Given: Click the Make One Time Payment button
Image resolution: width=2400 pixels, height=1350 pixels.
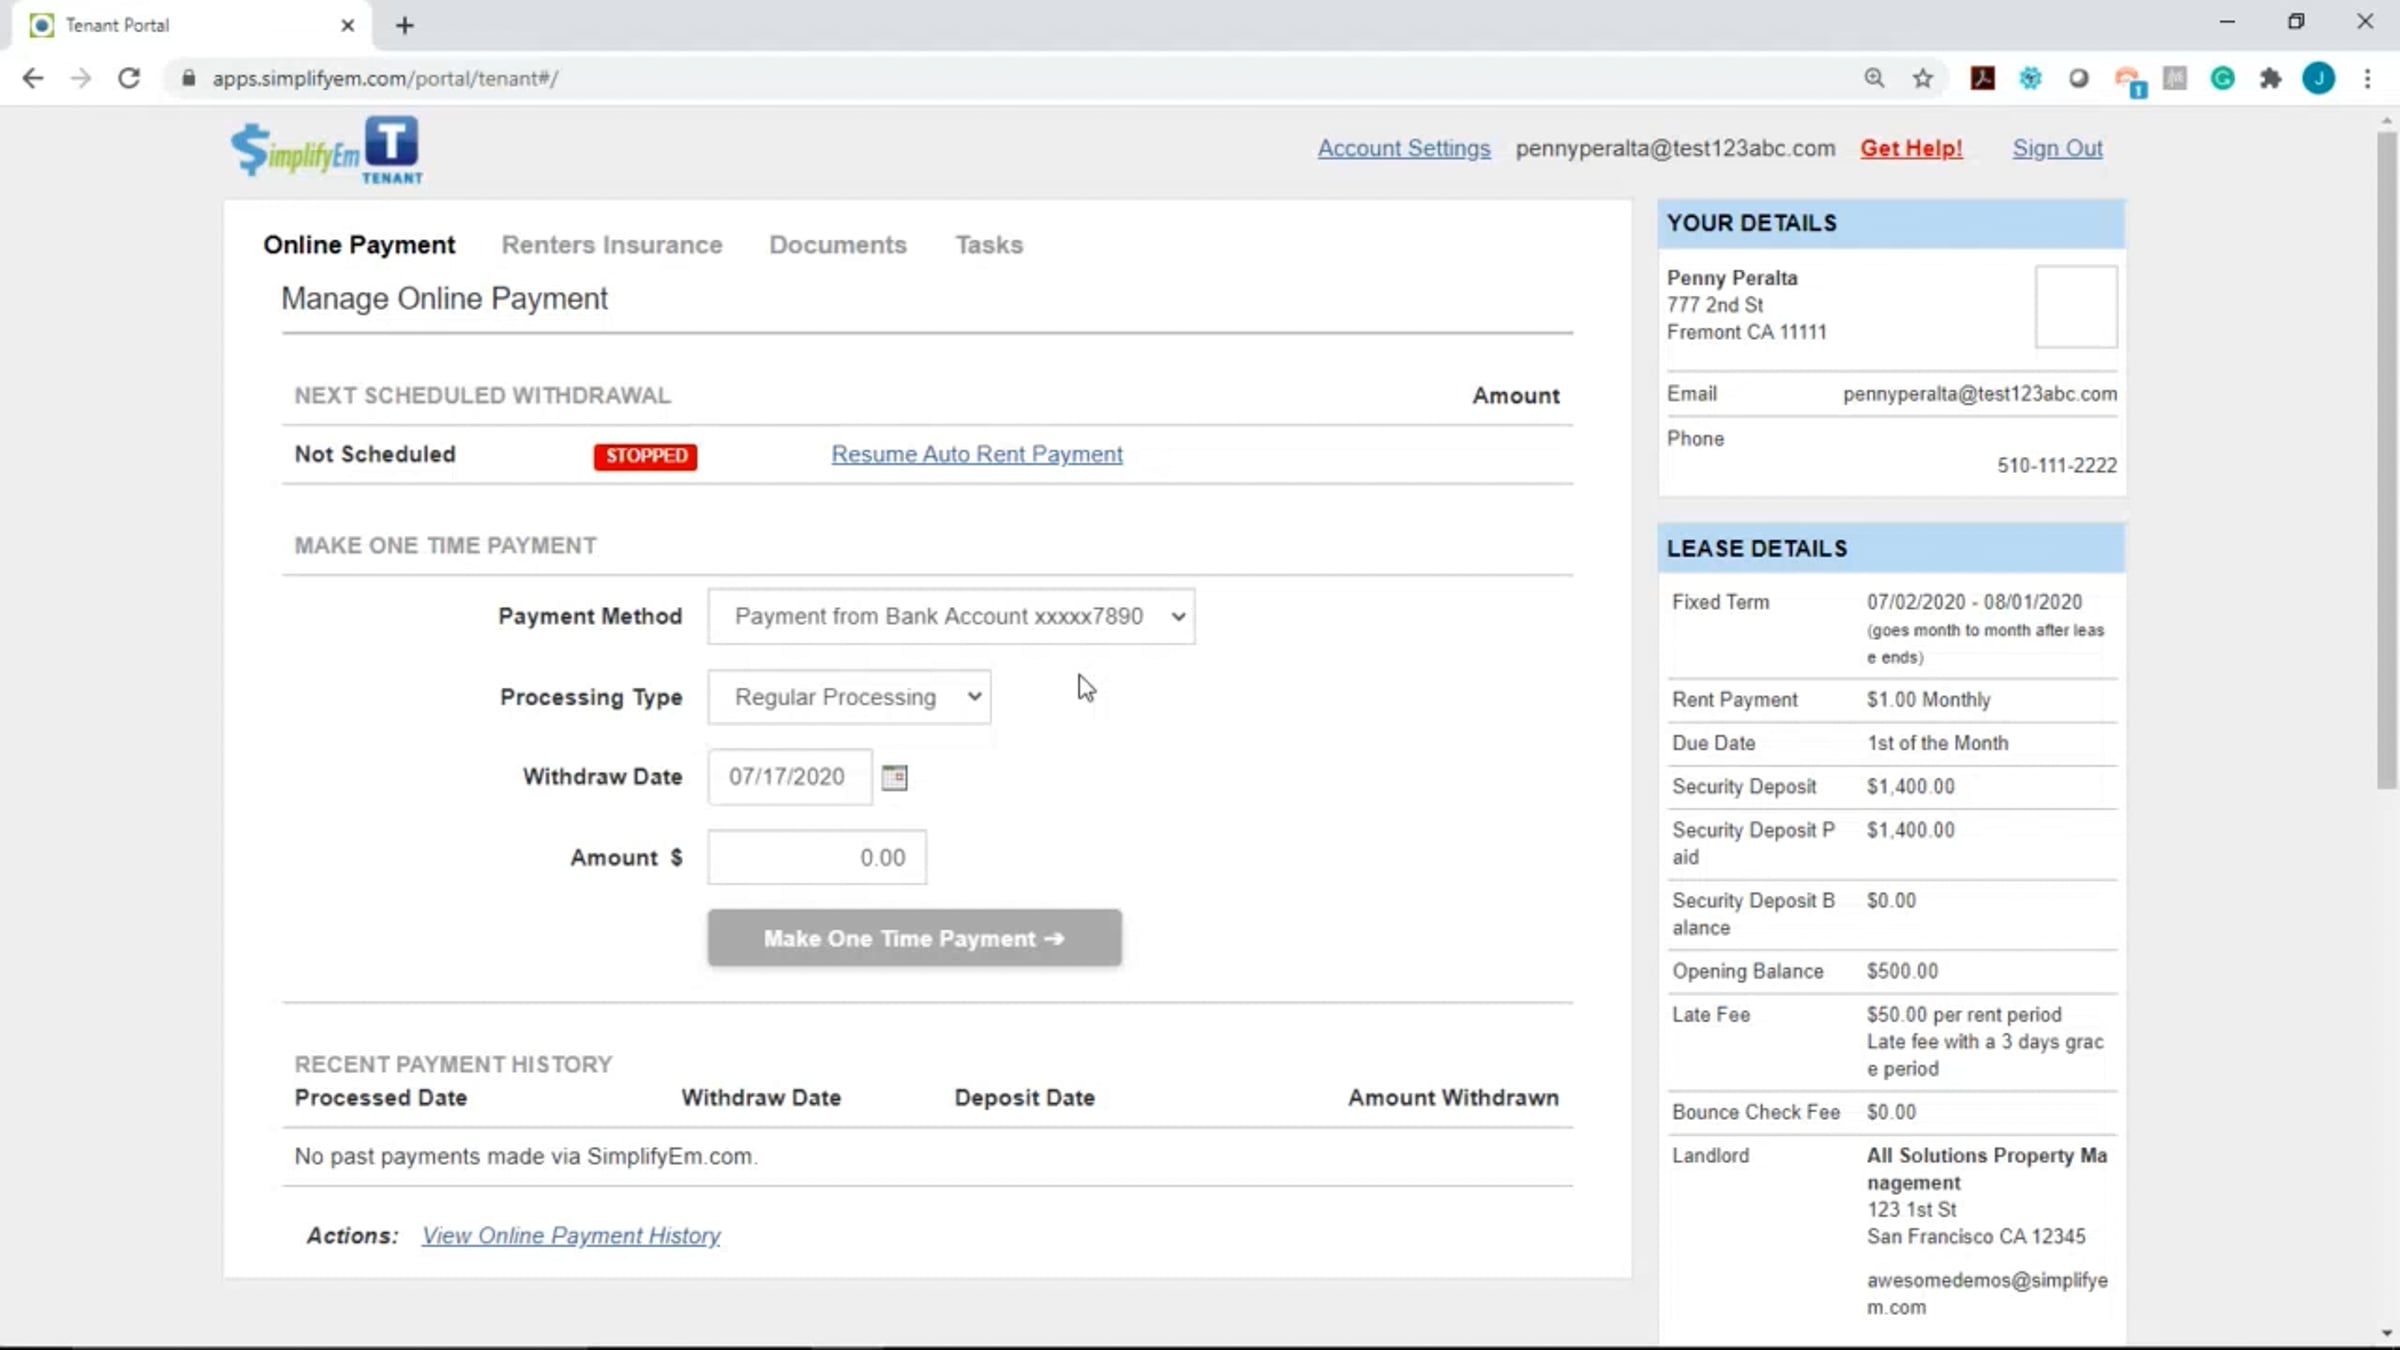Looking at the screenshot, I should 914,938.
